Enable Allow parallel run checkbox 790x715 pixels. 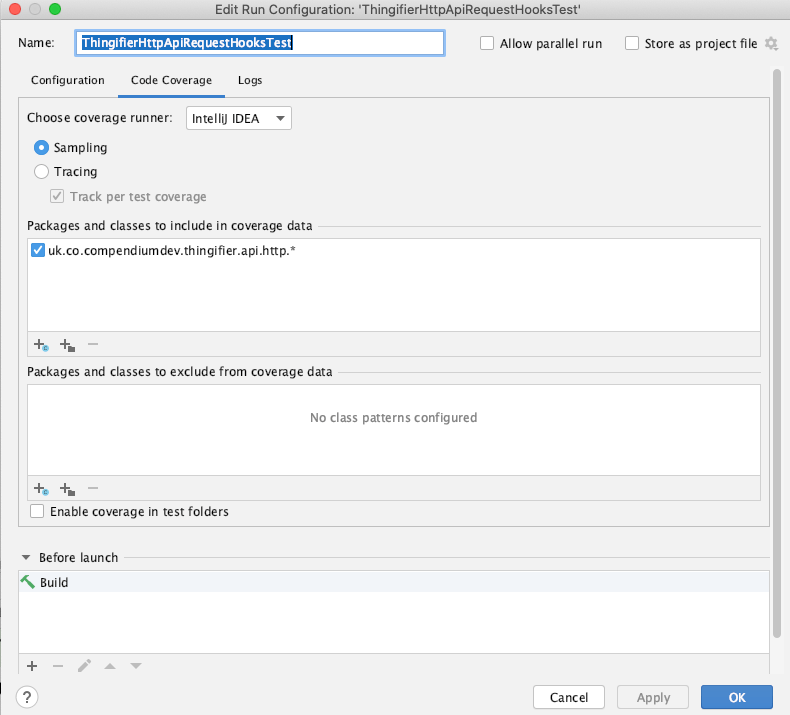tap(487, 43)
